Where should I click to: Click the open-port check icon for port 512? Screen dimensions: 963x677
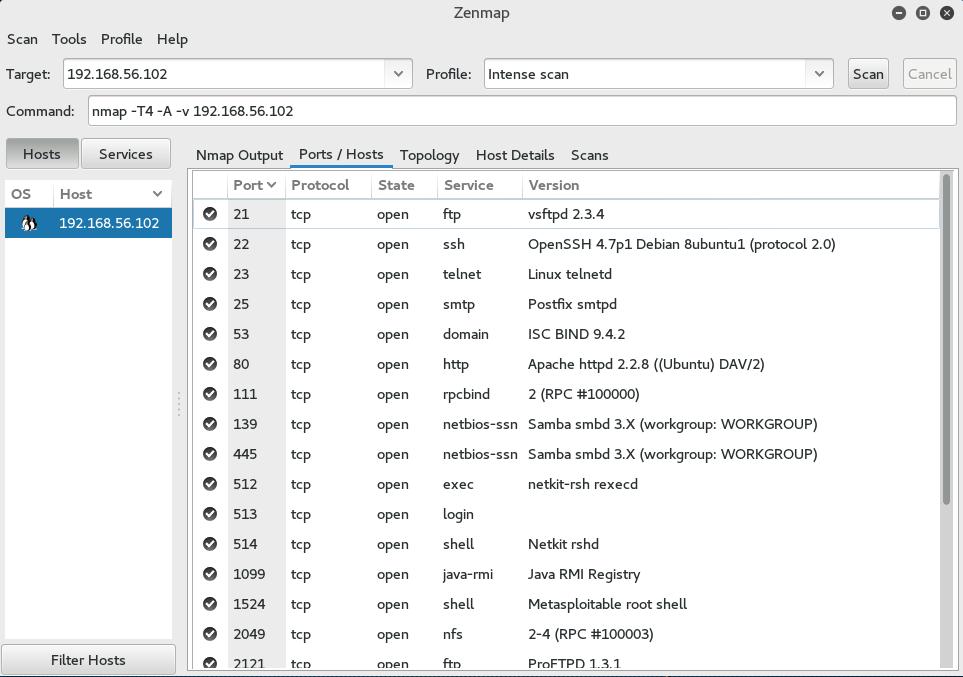[210, 484]
